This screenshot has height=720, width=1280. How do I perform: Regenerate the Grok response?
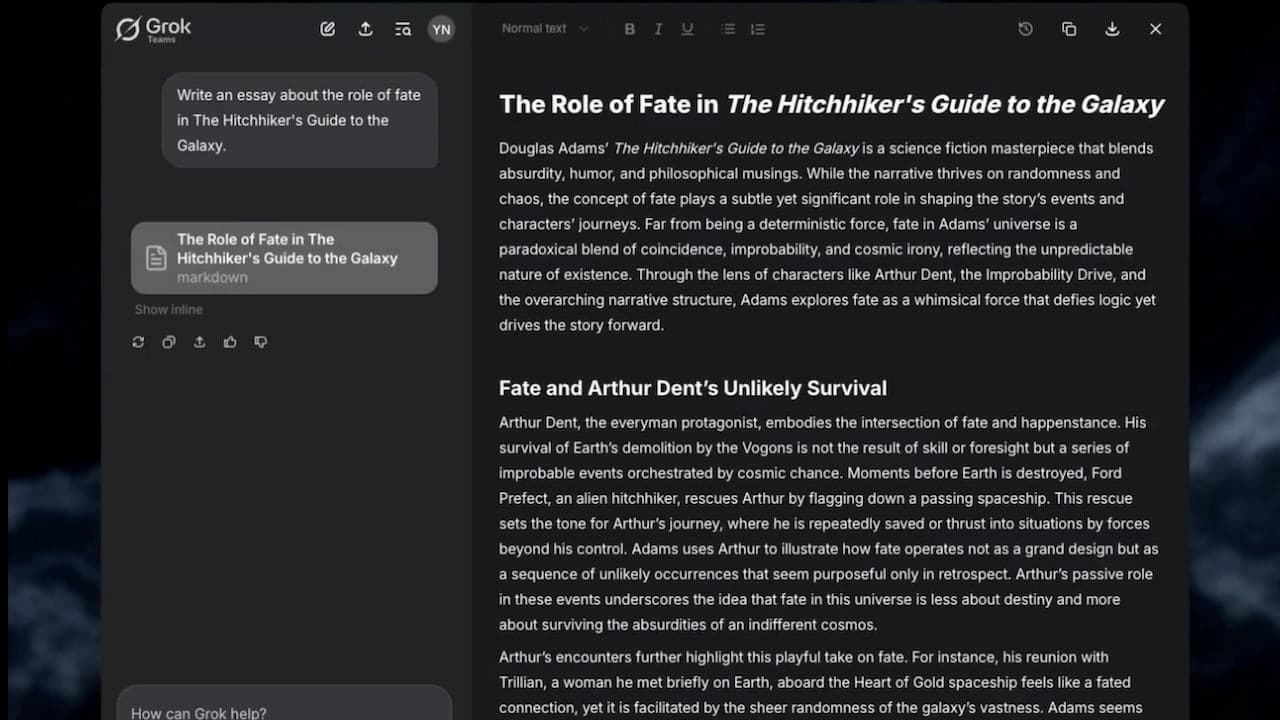click(138, 342)
